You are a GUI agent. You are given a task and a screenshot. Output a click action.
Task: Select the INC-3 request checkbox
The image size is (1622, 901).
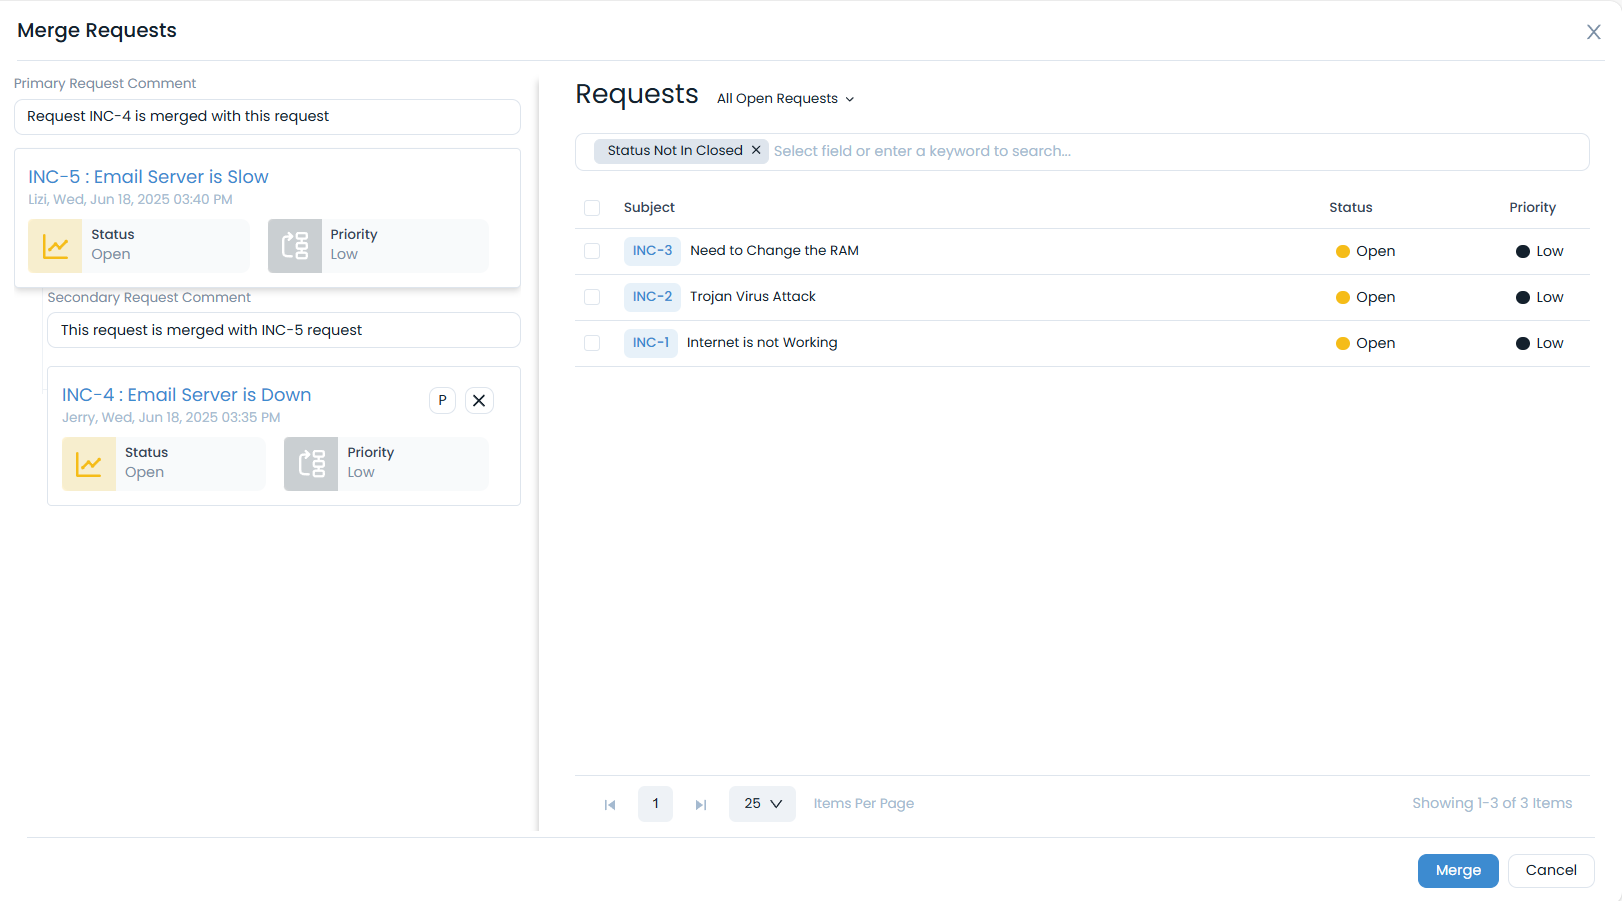point(592,251)
